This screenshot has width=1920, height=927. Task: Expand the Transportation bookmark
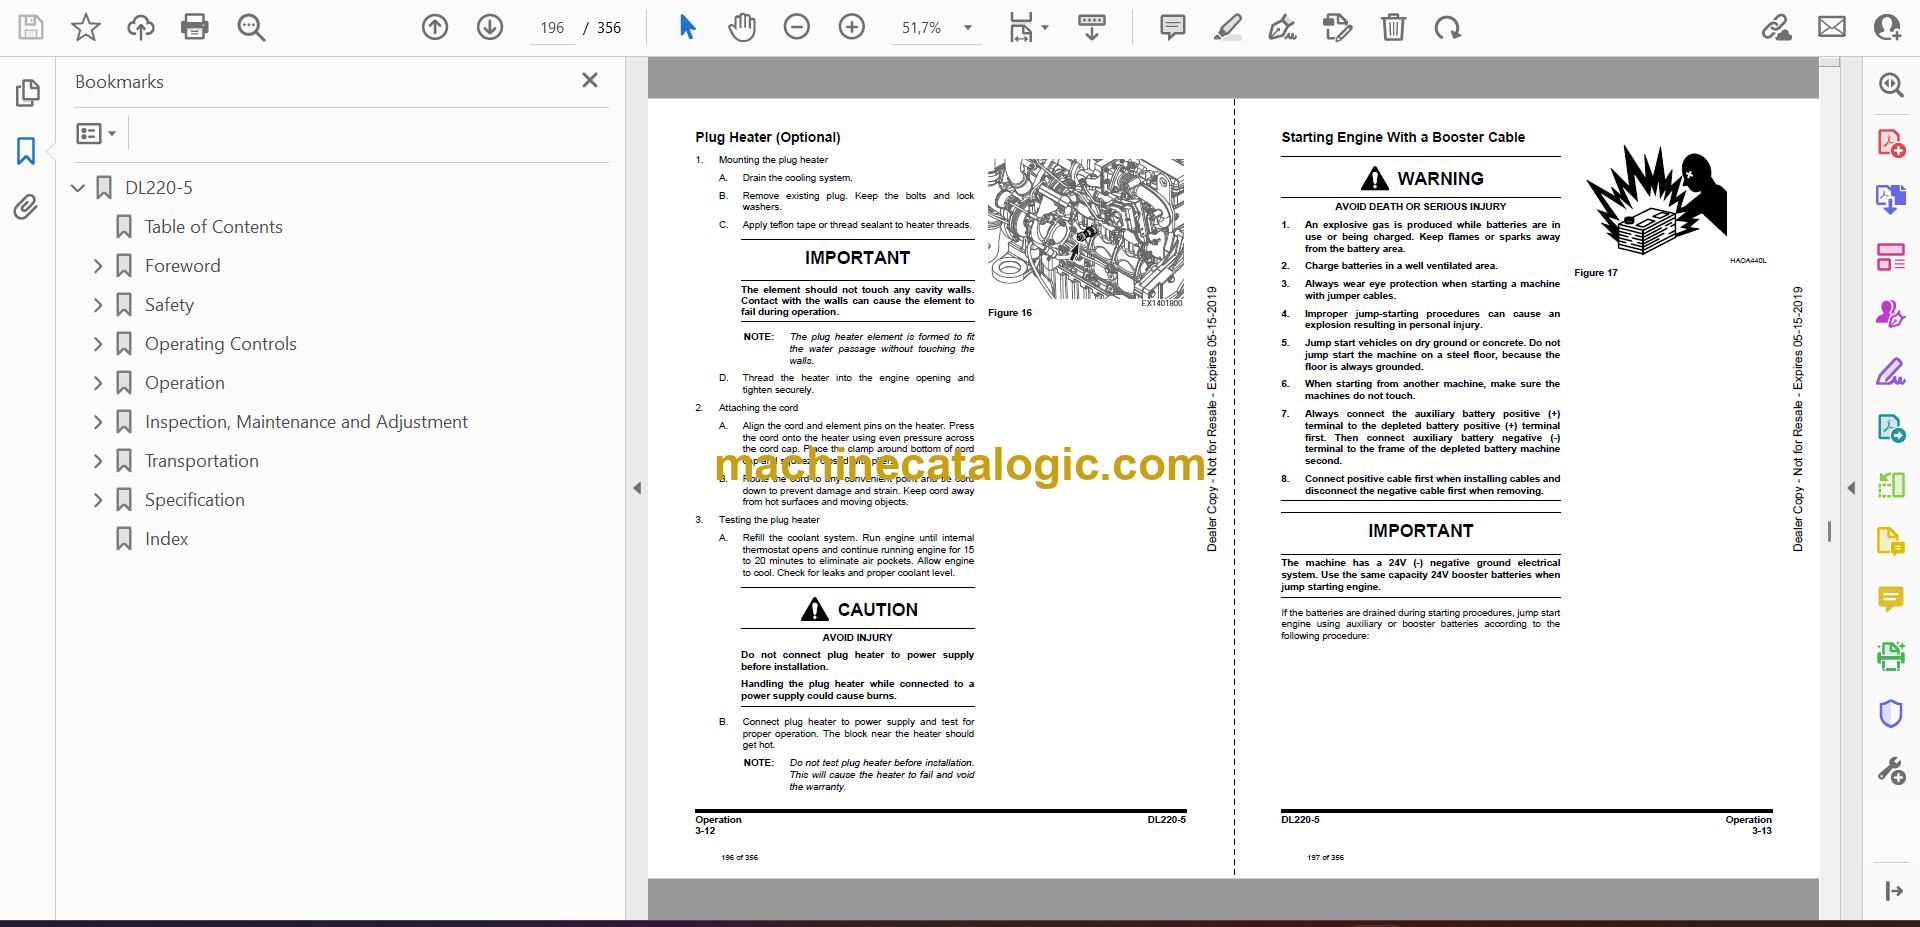(98, 461)
